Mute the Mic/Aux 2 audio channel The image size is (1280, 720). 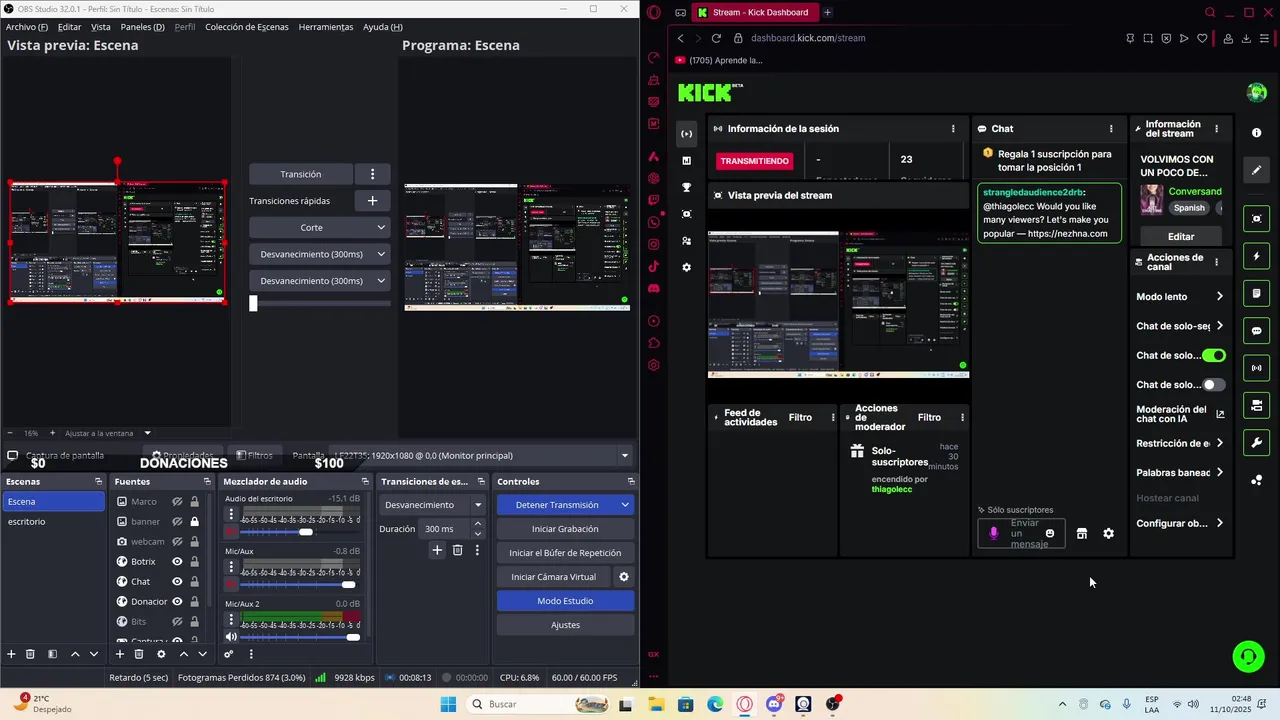click(231, 637)
